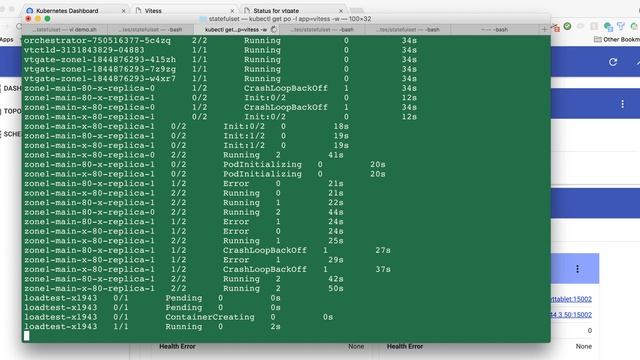Close the Vitess browser tab
640x360 pixels.
[232, 11]
